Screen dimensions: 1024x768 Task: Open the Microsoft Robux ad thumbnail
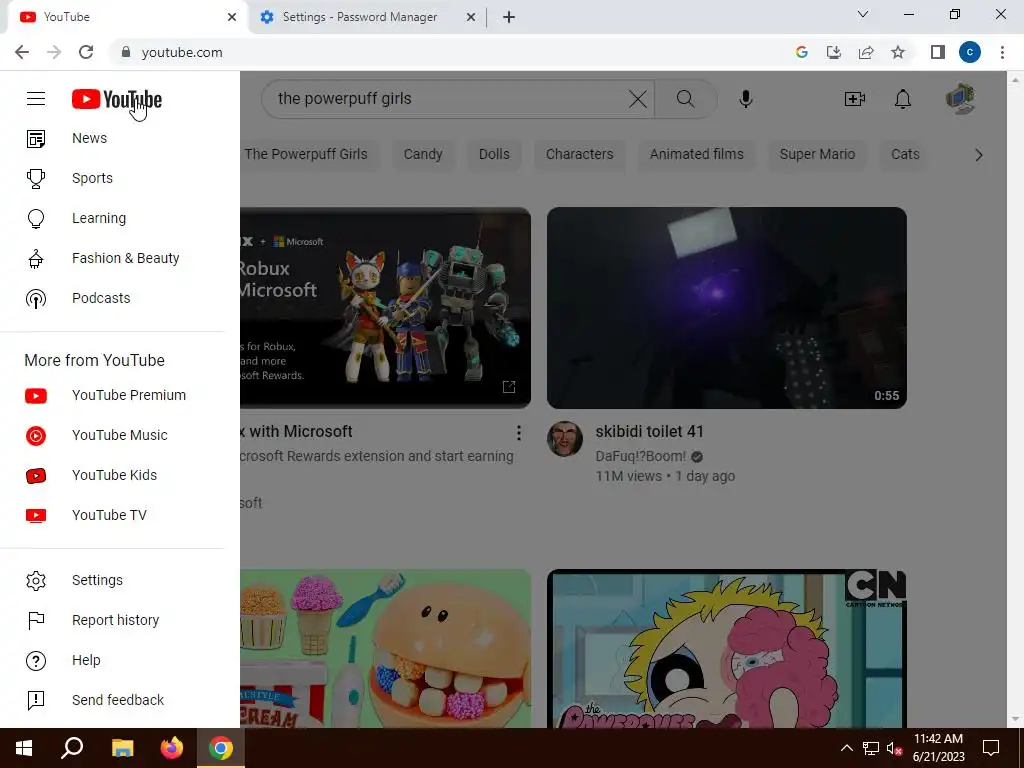[385, 308]
